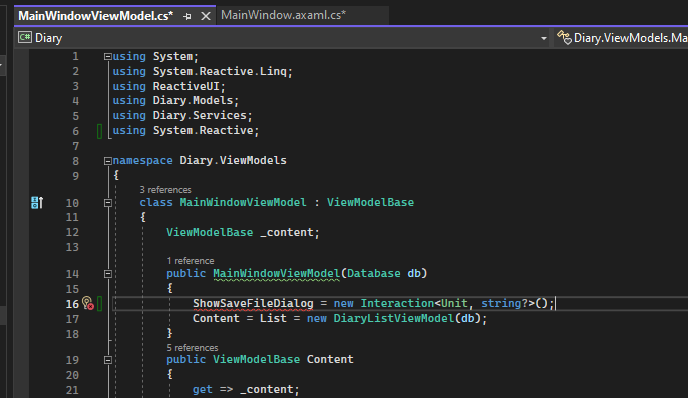Click the MainWindowViewModel constructor name
688x398 pixels.
276,273
